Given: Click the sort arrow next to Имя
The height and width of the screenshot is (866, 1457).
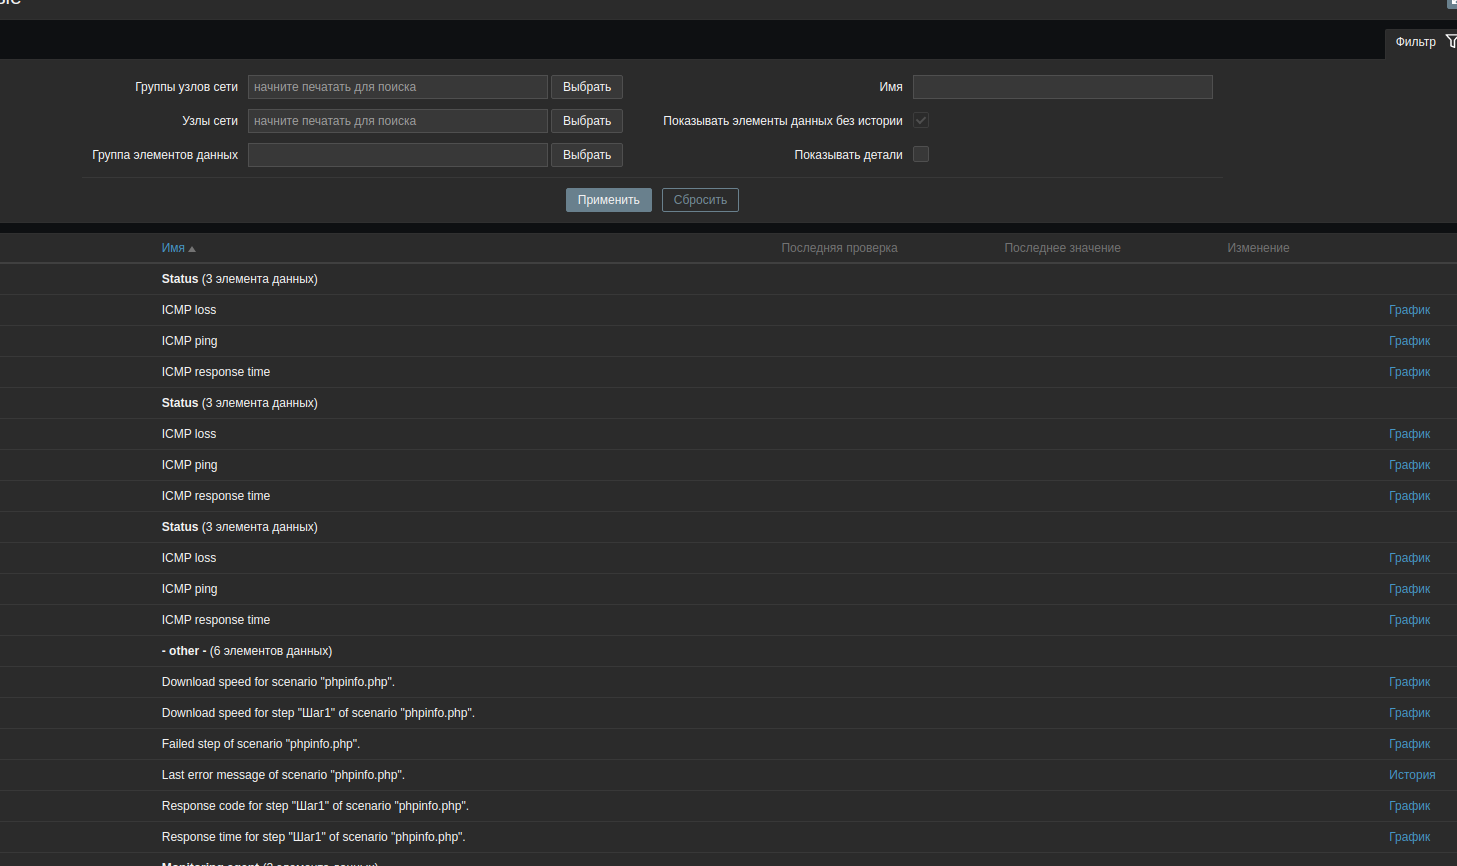Looking at the screenshot, I should coord(192,249).
